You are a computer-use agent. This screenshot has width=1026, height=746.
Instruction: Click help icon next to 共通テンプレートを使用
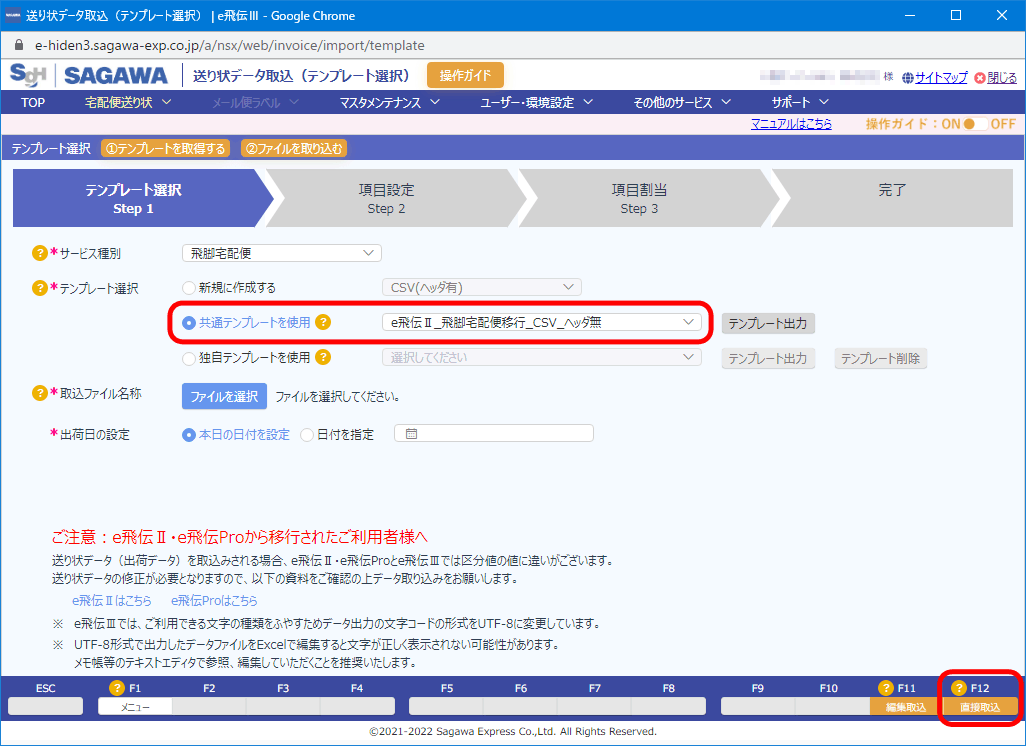pyautogui.click(x=323, y=322)
